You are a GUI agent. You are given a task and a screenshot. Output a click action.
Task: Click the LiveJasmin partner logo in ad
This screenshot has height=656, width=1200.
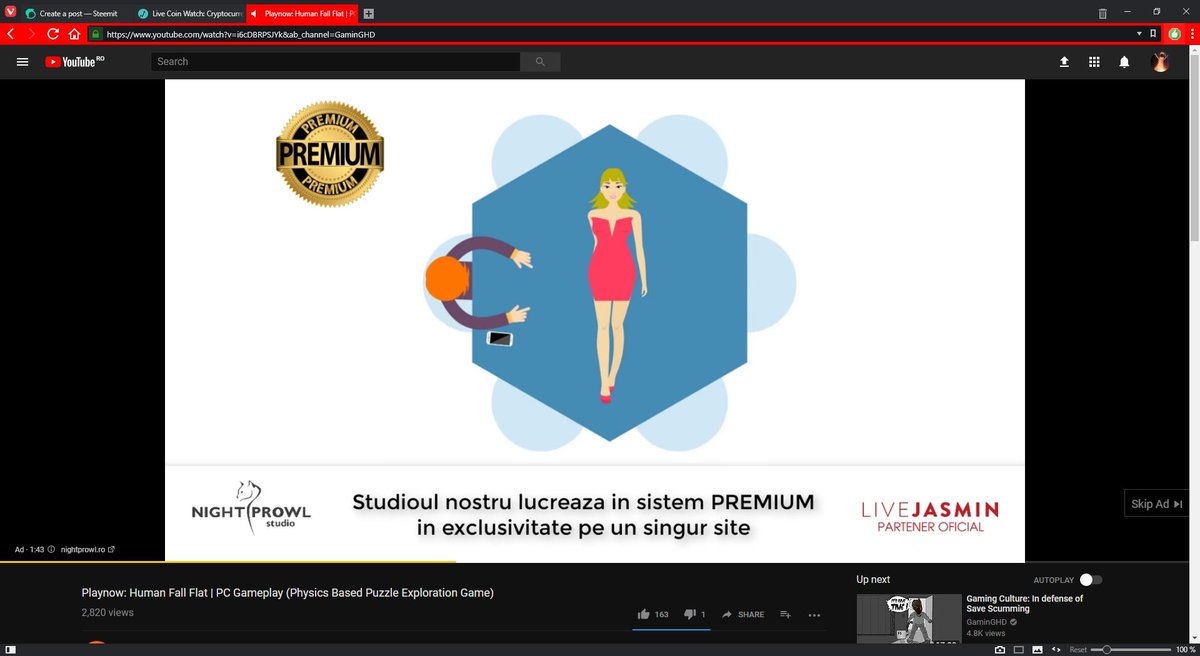click(930, 514)
